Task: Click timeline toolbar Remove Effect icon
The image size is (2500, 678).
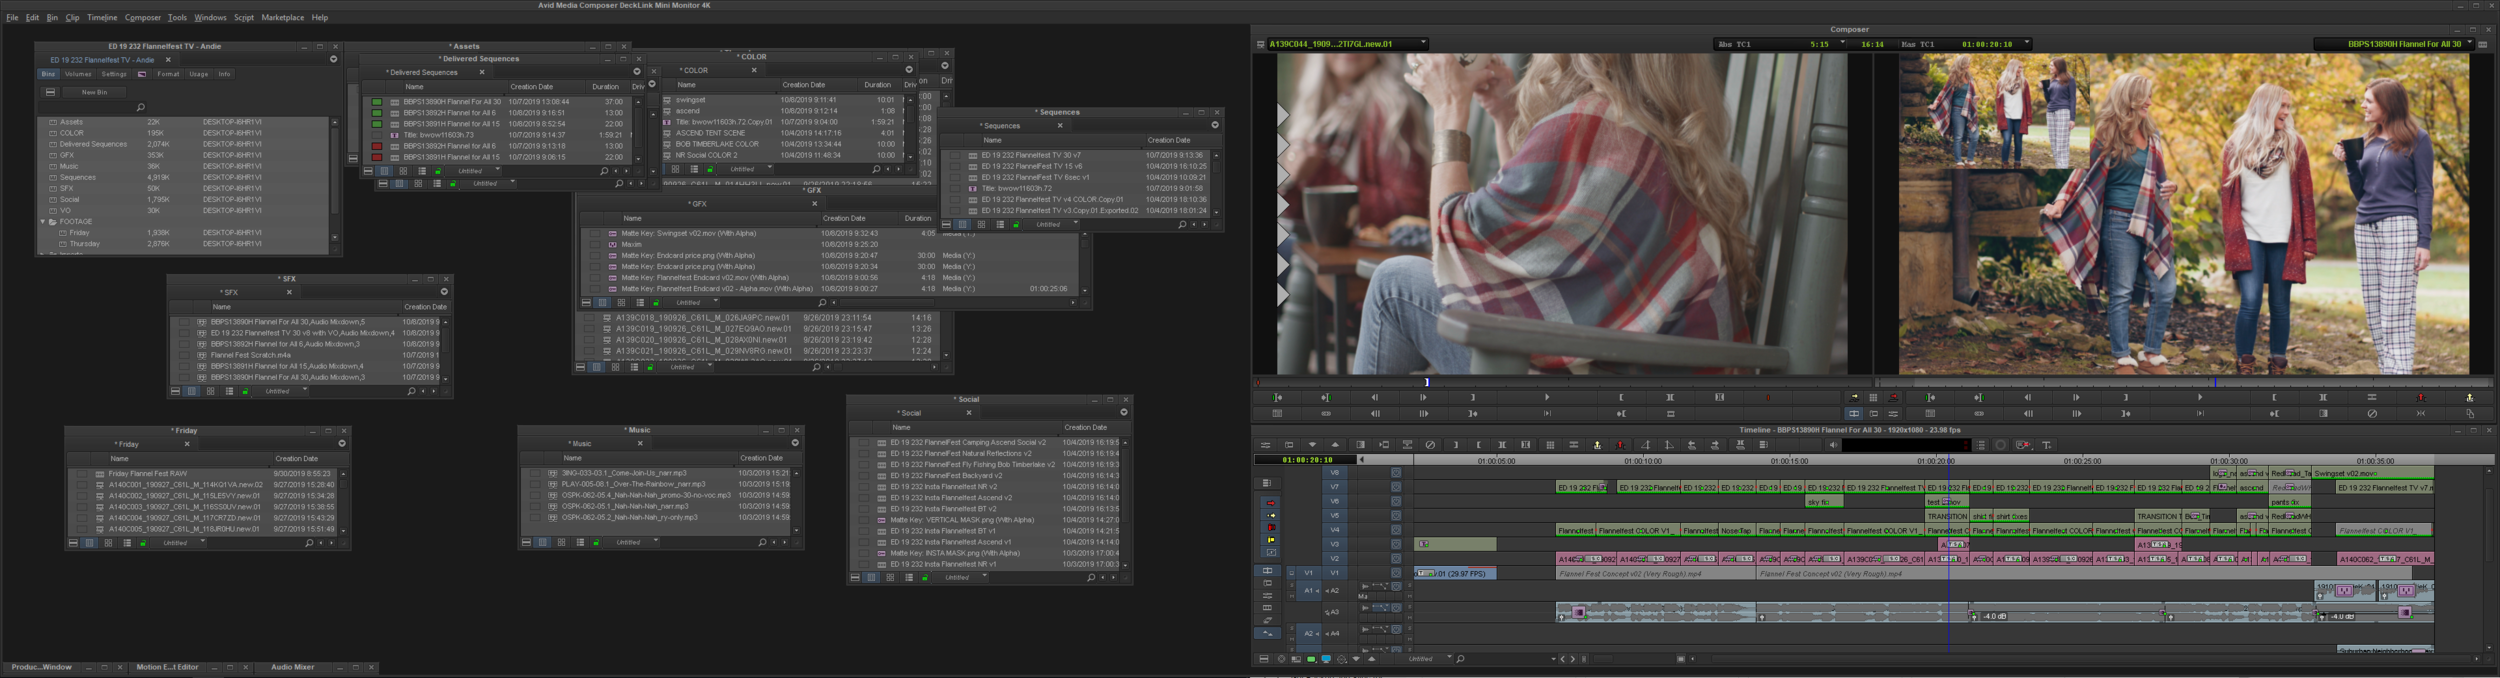Action: point(1430,446)
